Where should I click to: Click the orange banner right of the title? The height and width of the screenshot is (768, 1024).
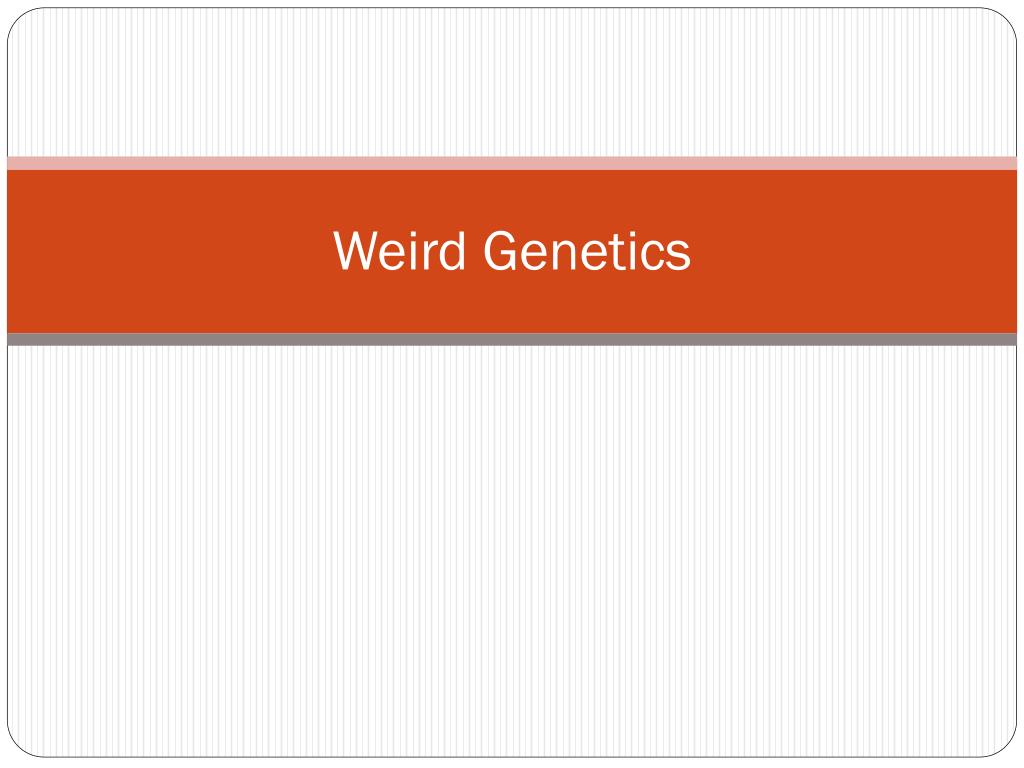click(x=854, y=251)
